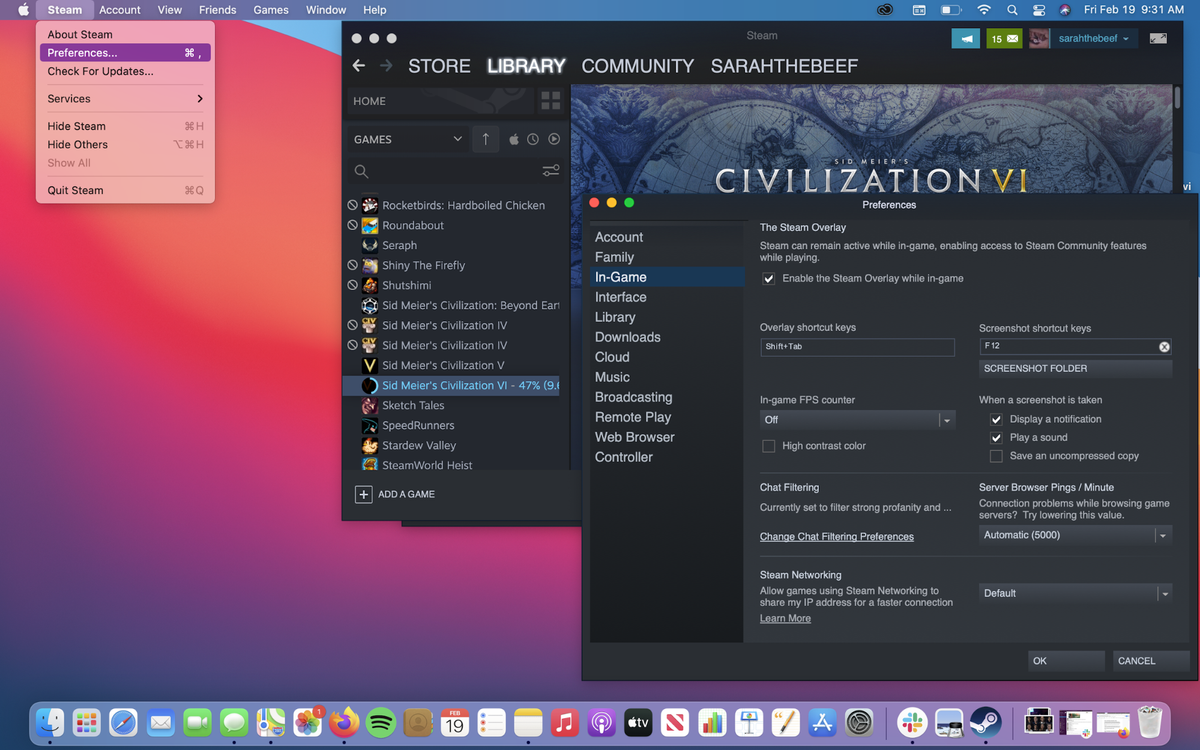The image size is (1200, 750).
Task: Open Steam announcements via the megaphone icon
Action: [x=966, y=38]
